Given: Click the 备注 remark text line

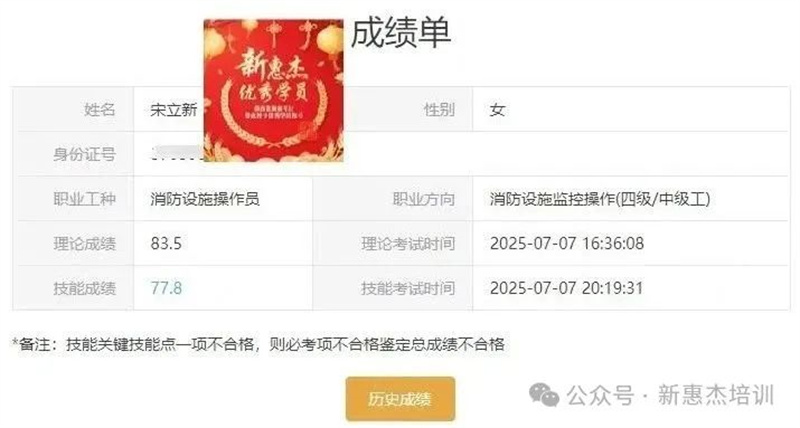Looking at the screenshot, I should click(259, 344).
